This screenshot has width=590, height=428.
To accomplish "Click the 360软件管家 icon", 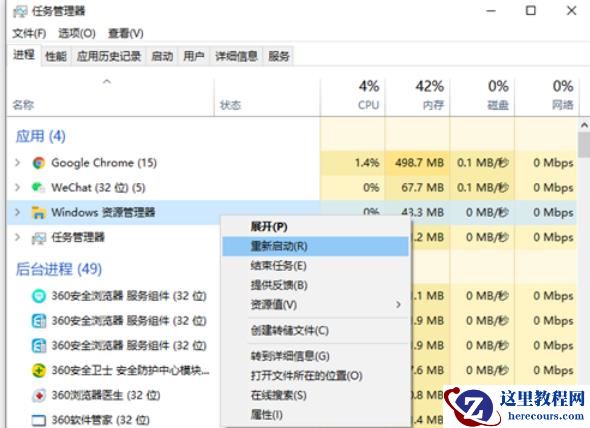I will click(x=39, y=420).
